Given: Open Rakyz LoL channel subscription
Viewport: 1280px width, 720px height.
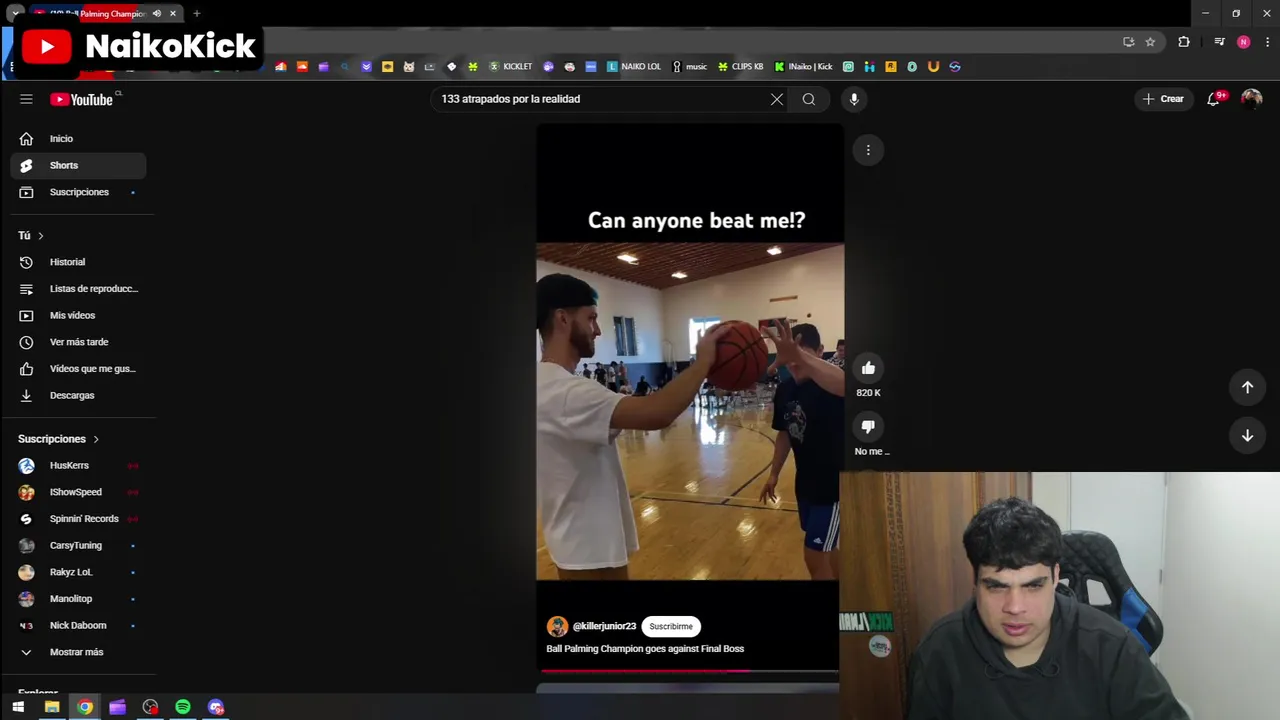Looking at the screenshot, I should (78, 572).
